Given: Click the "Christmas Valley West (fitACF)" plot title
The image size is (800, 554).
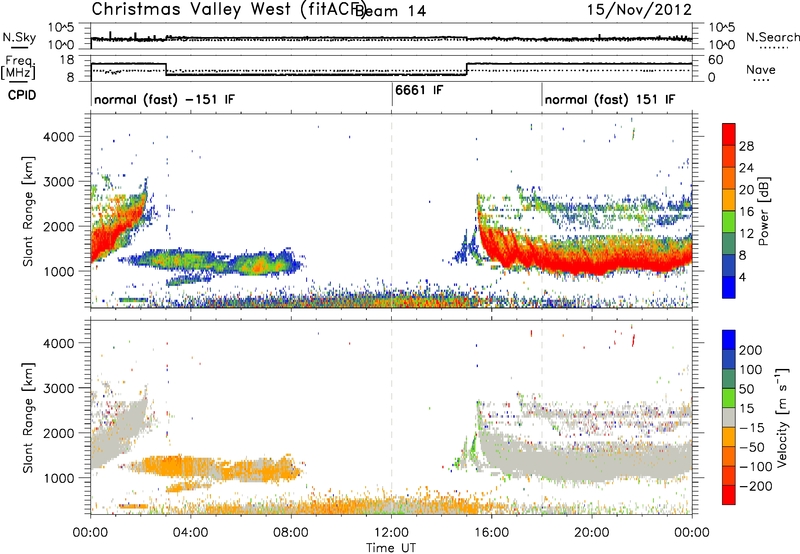Looking at the screenshot, I should (x=228, y=10).
